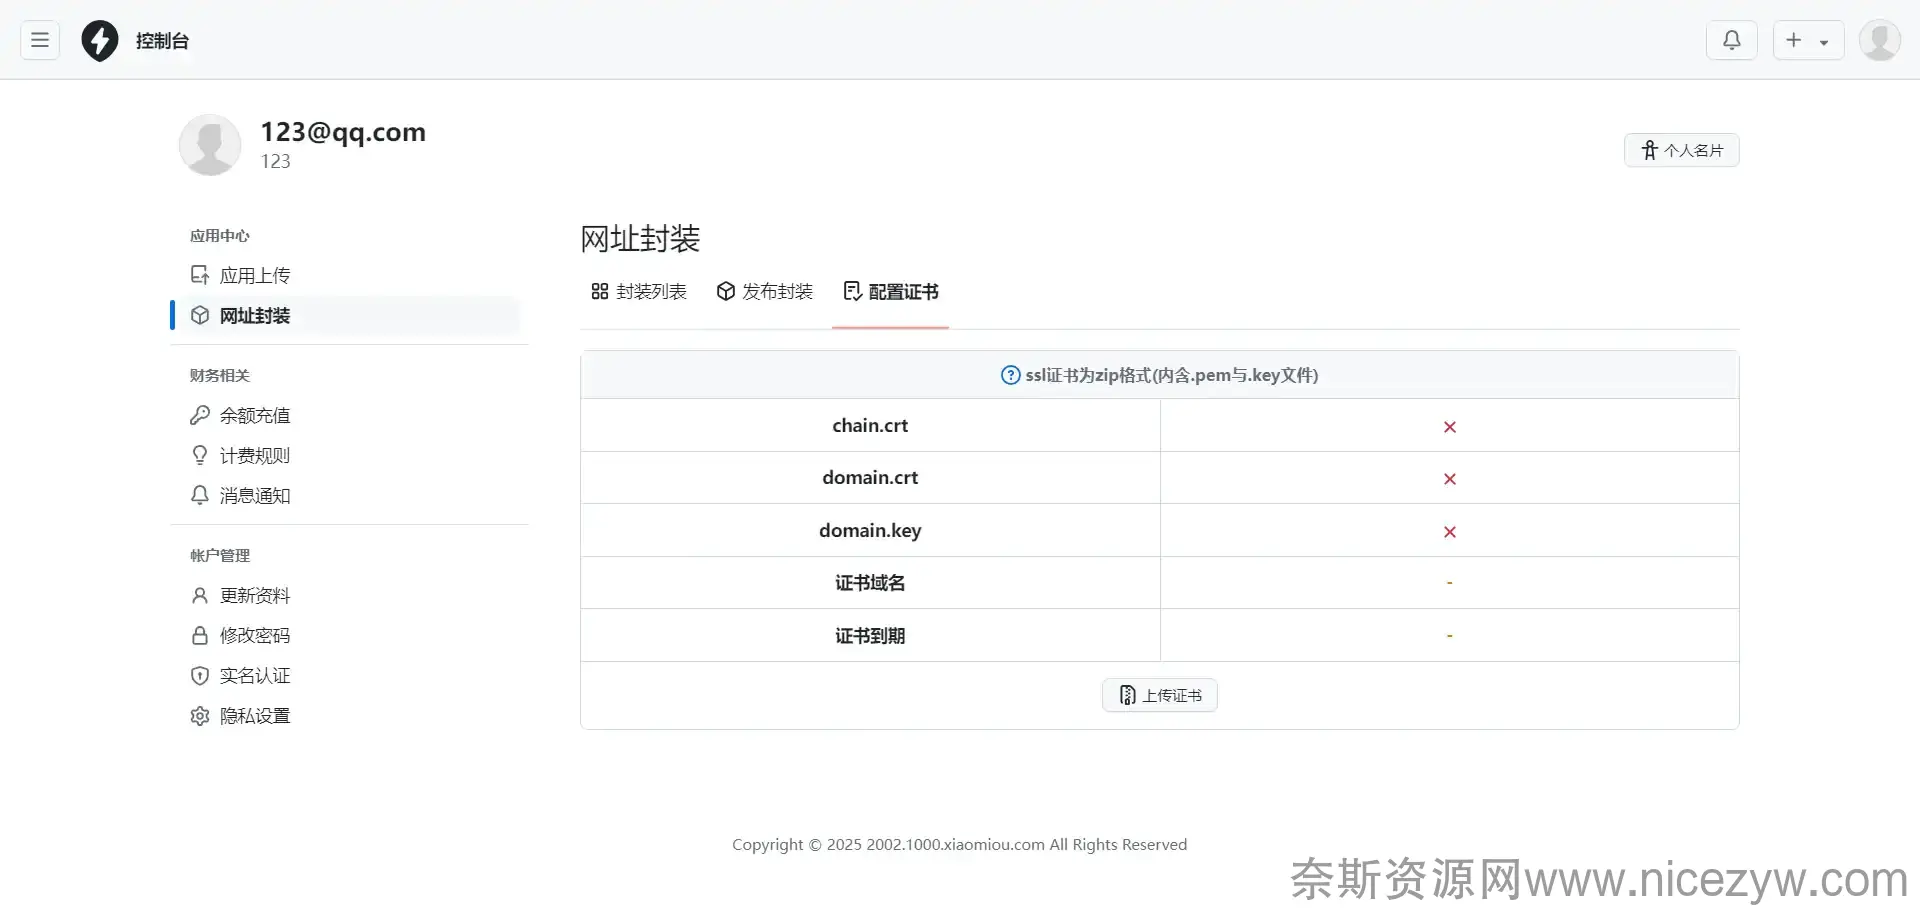The image size is (1920, 916).
Task: Expand the plus dropdown menu
Action: [1807, 41]
